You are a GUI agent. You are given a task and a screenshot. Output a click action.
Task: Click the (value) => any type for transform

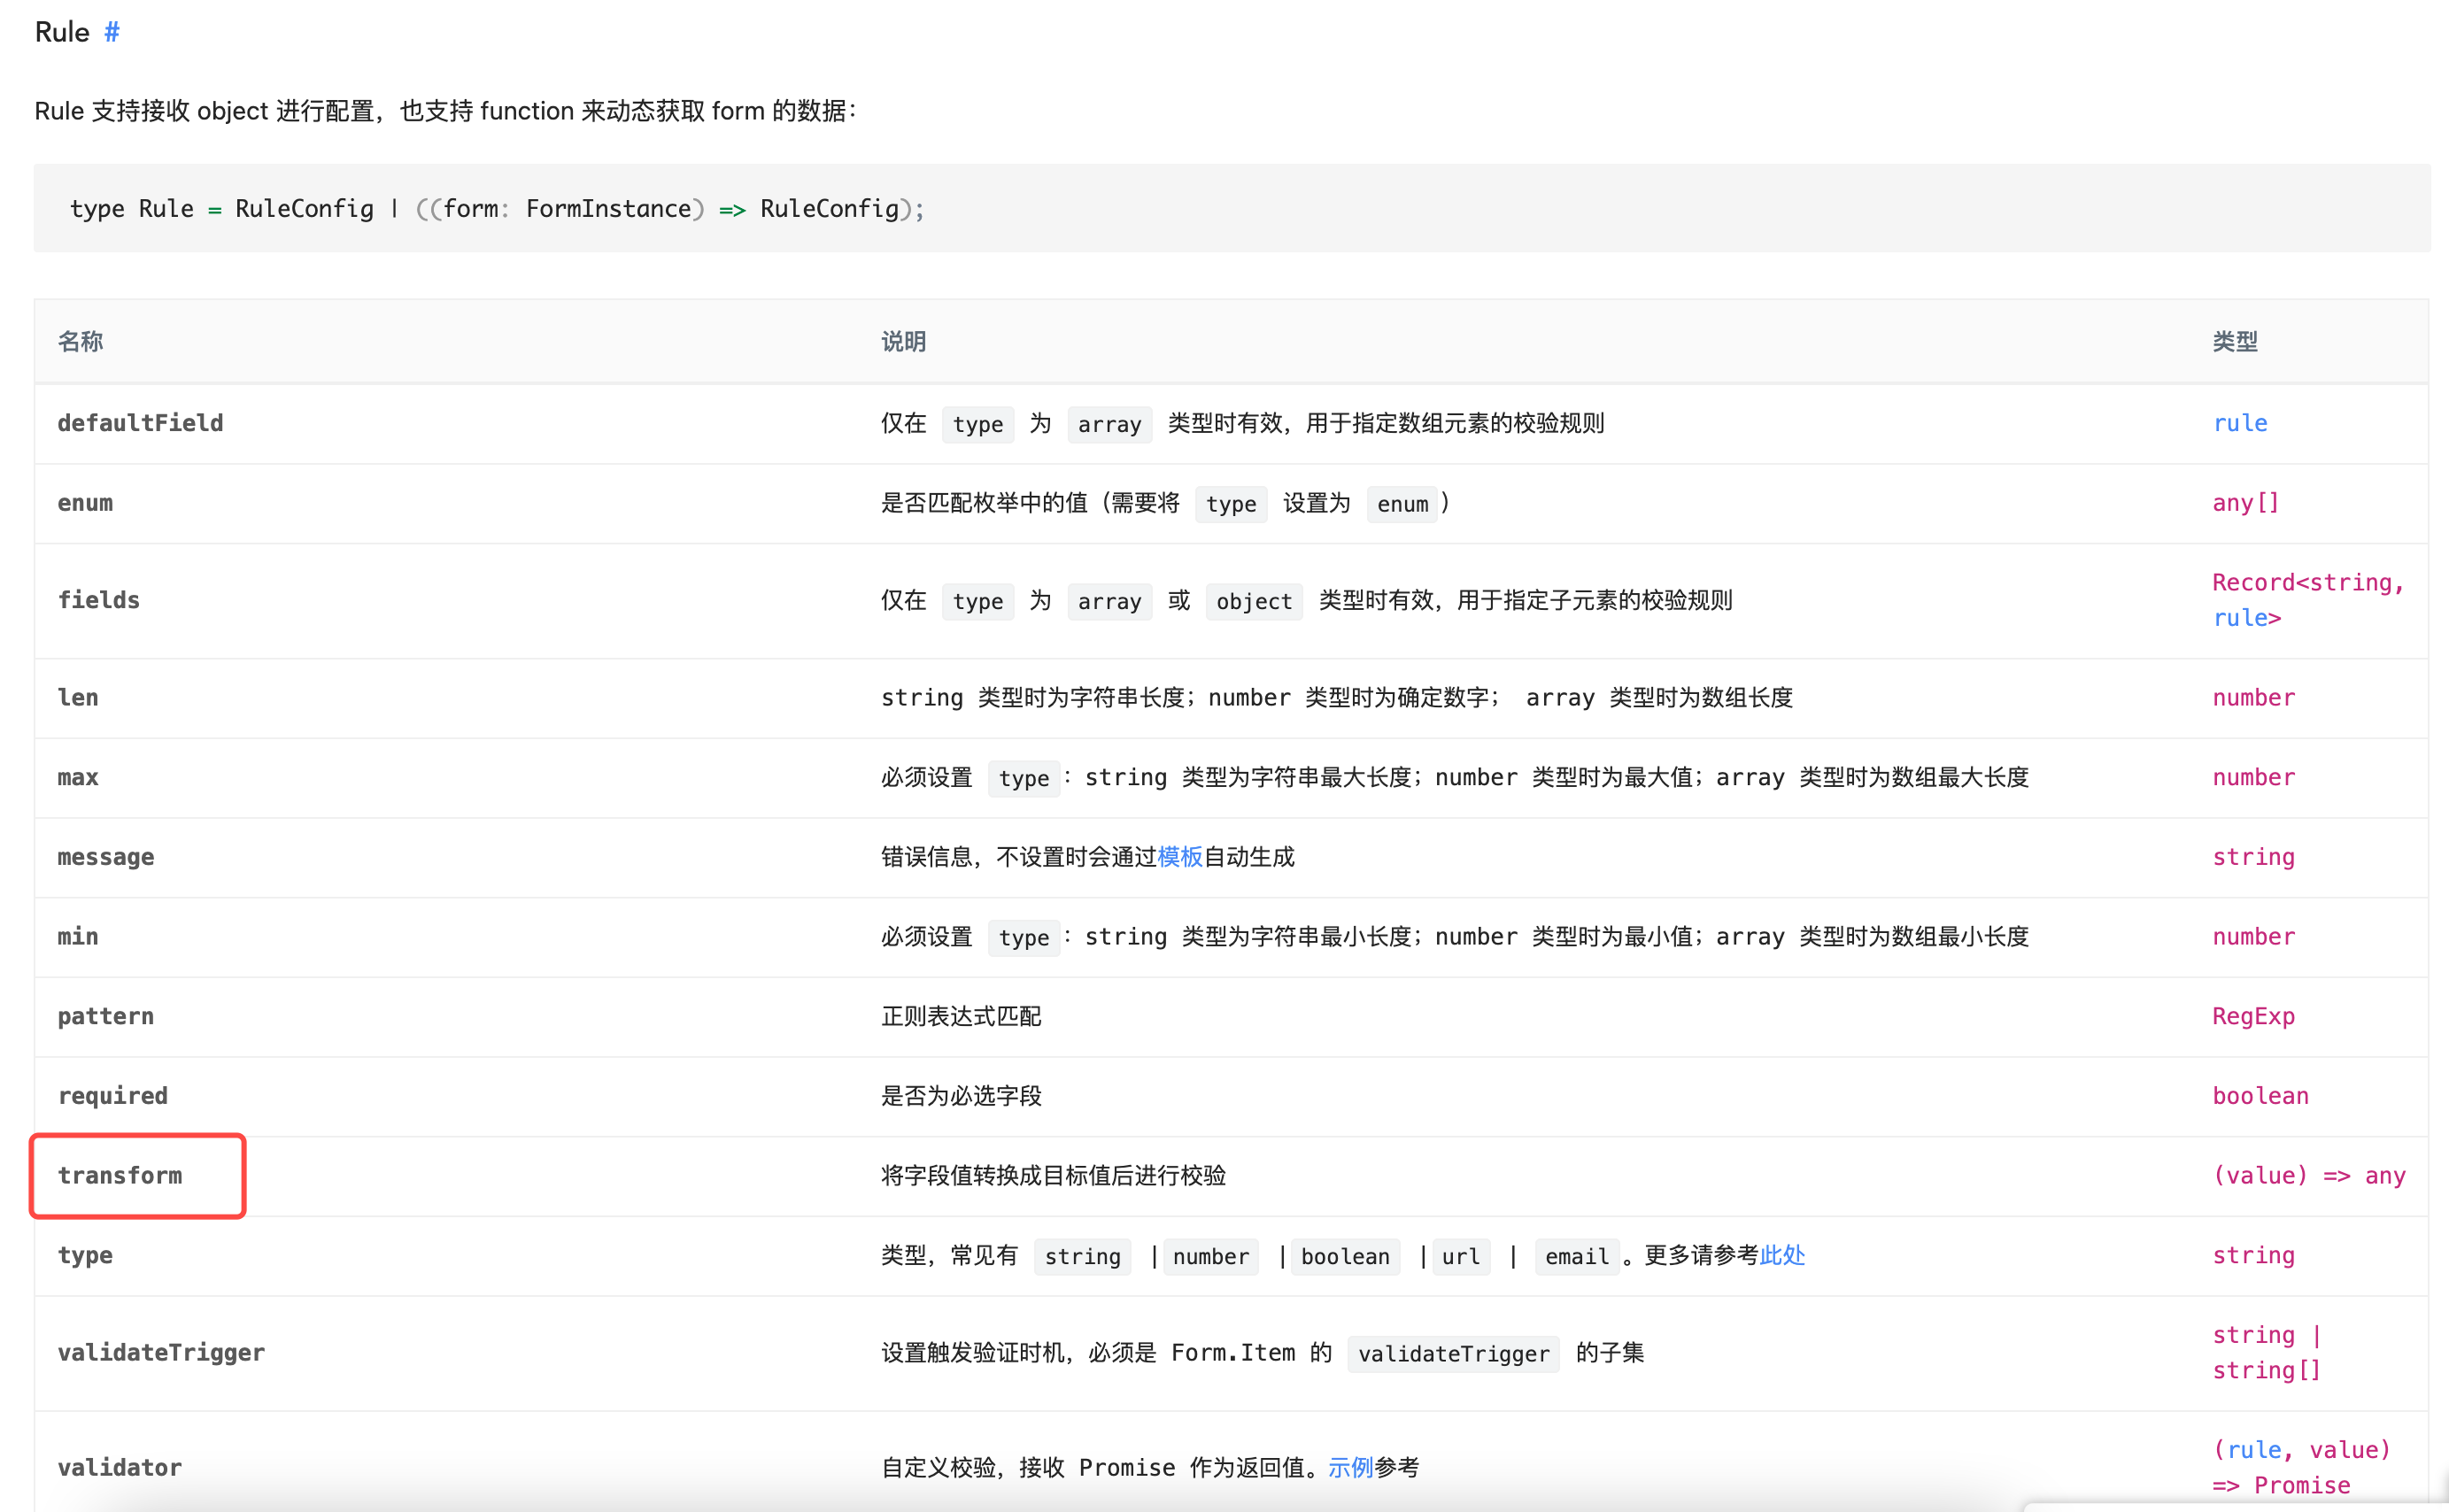click(x=2310, y=1176)
